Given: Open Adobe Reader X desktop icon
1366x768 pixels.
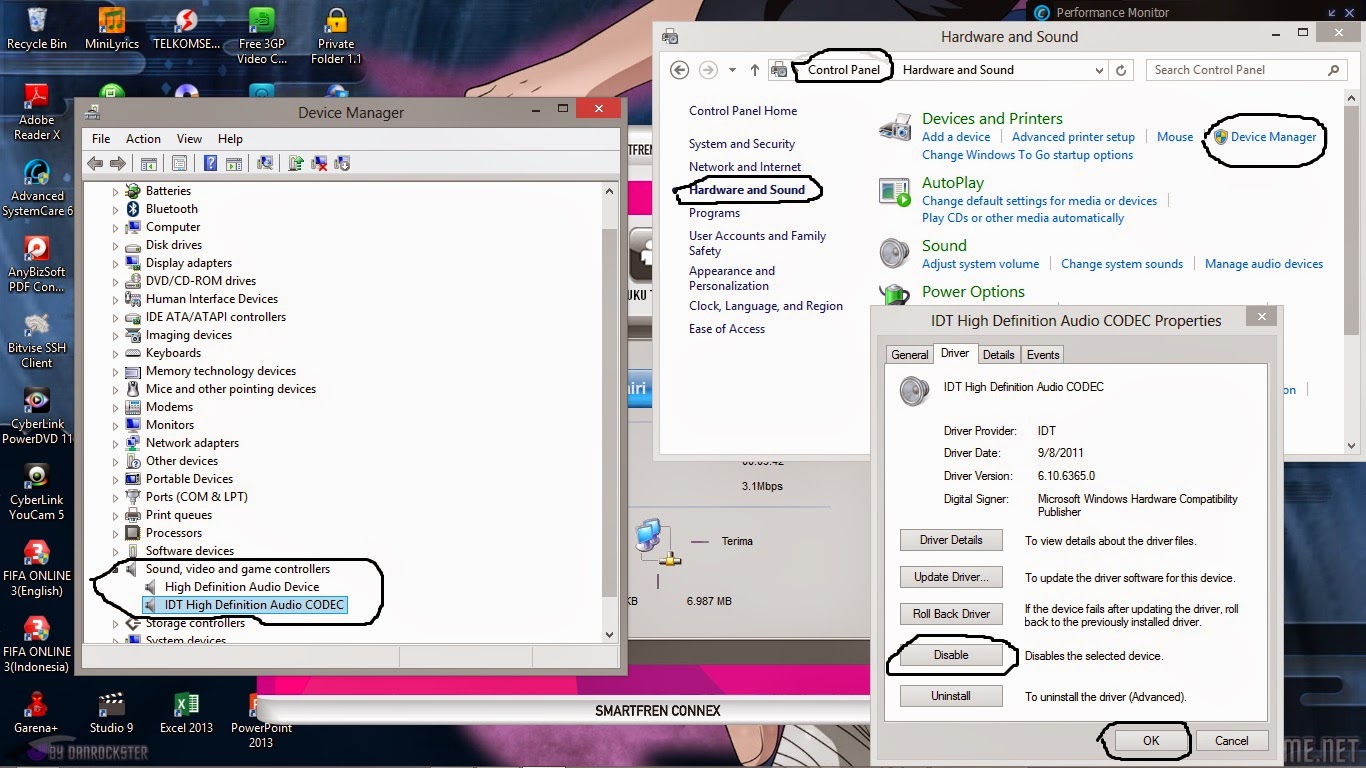Looking at the screenshot, I should 37,112.
